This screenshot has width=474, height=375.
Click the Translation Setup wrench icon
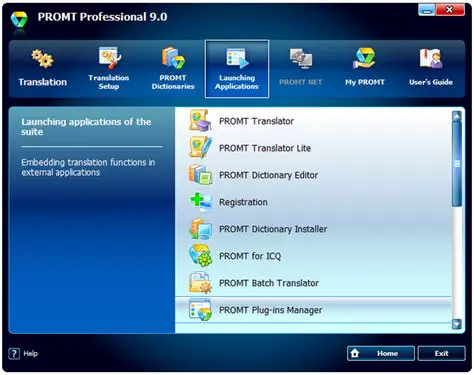coord(110,58)
